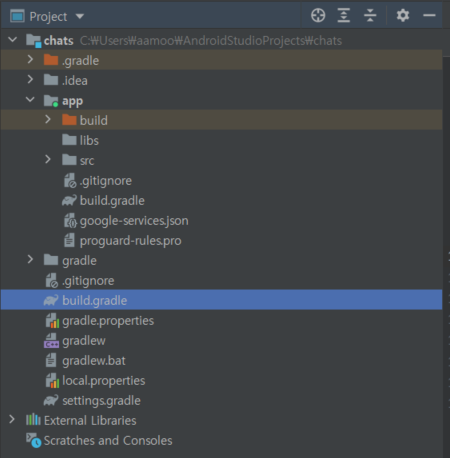Screen dimensions: 450x458
Task: Click the .idea folder icon
Action: pyautogui.click(x=51, y=80)
